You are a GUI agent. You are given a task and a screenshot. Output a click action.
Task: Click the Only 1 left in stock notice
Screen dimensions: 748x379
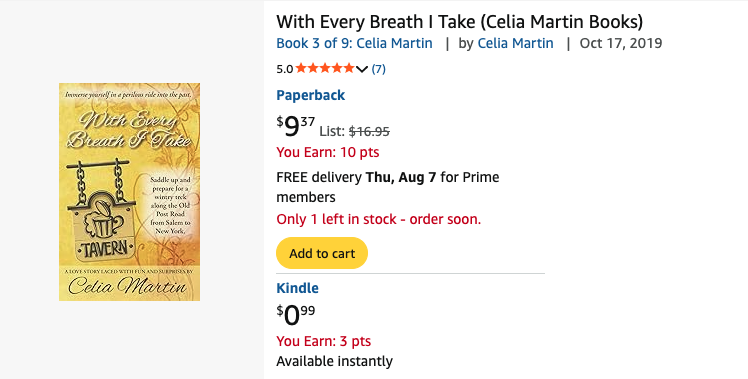(379, 219)
